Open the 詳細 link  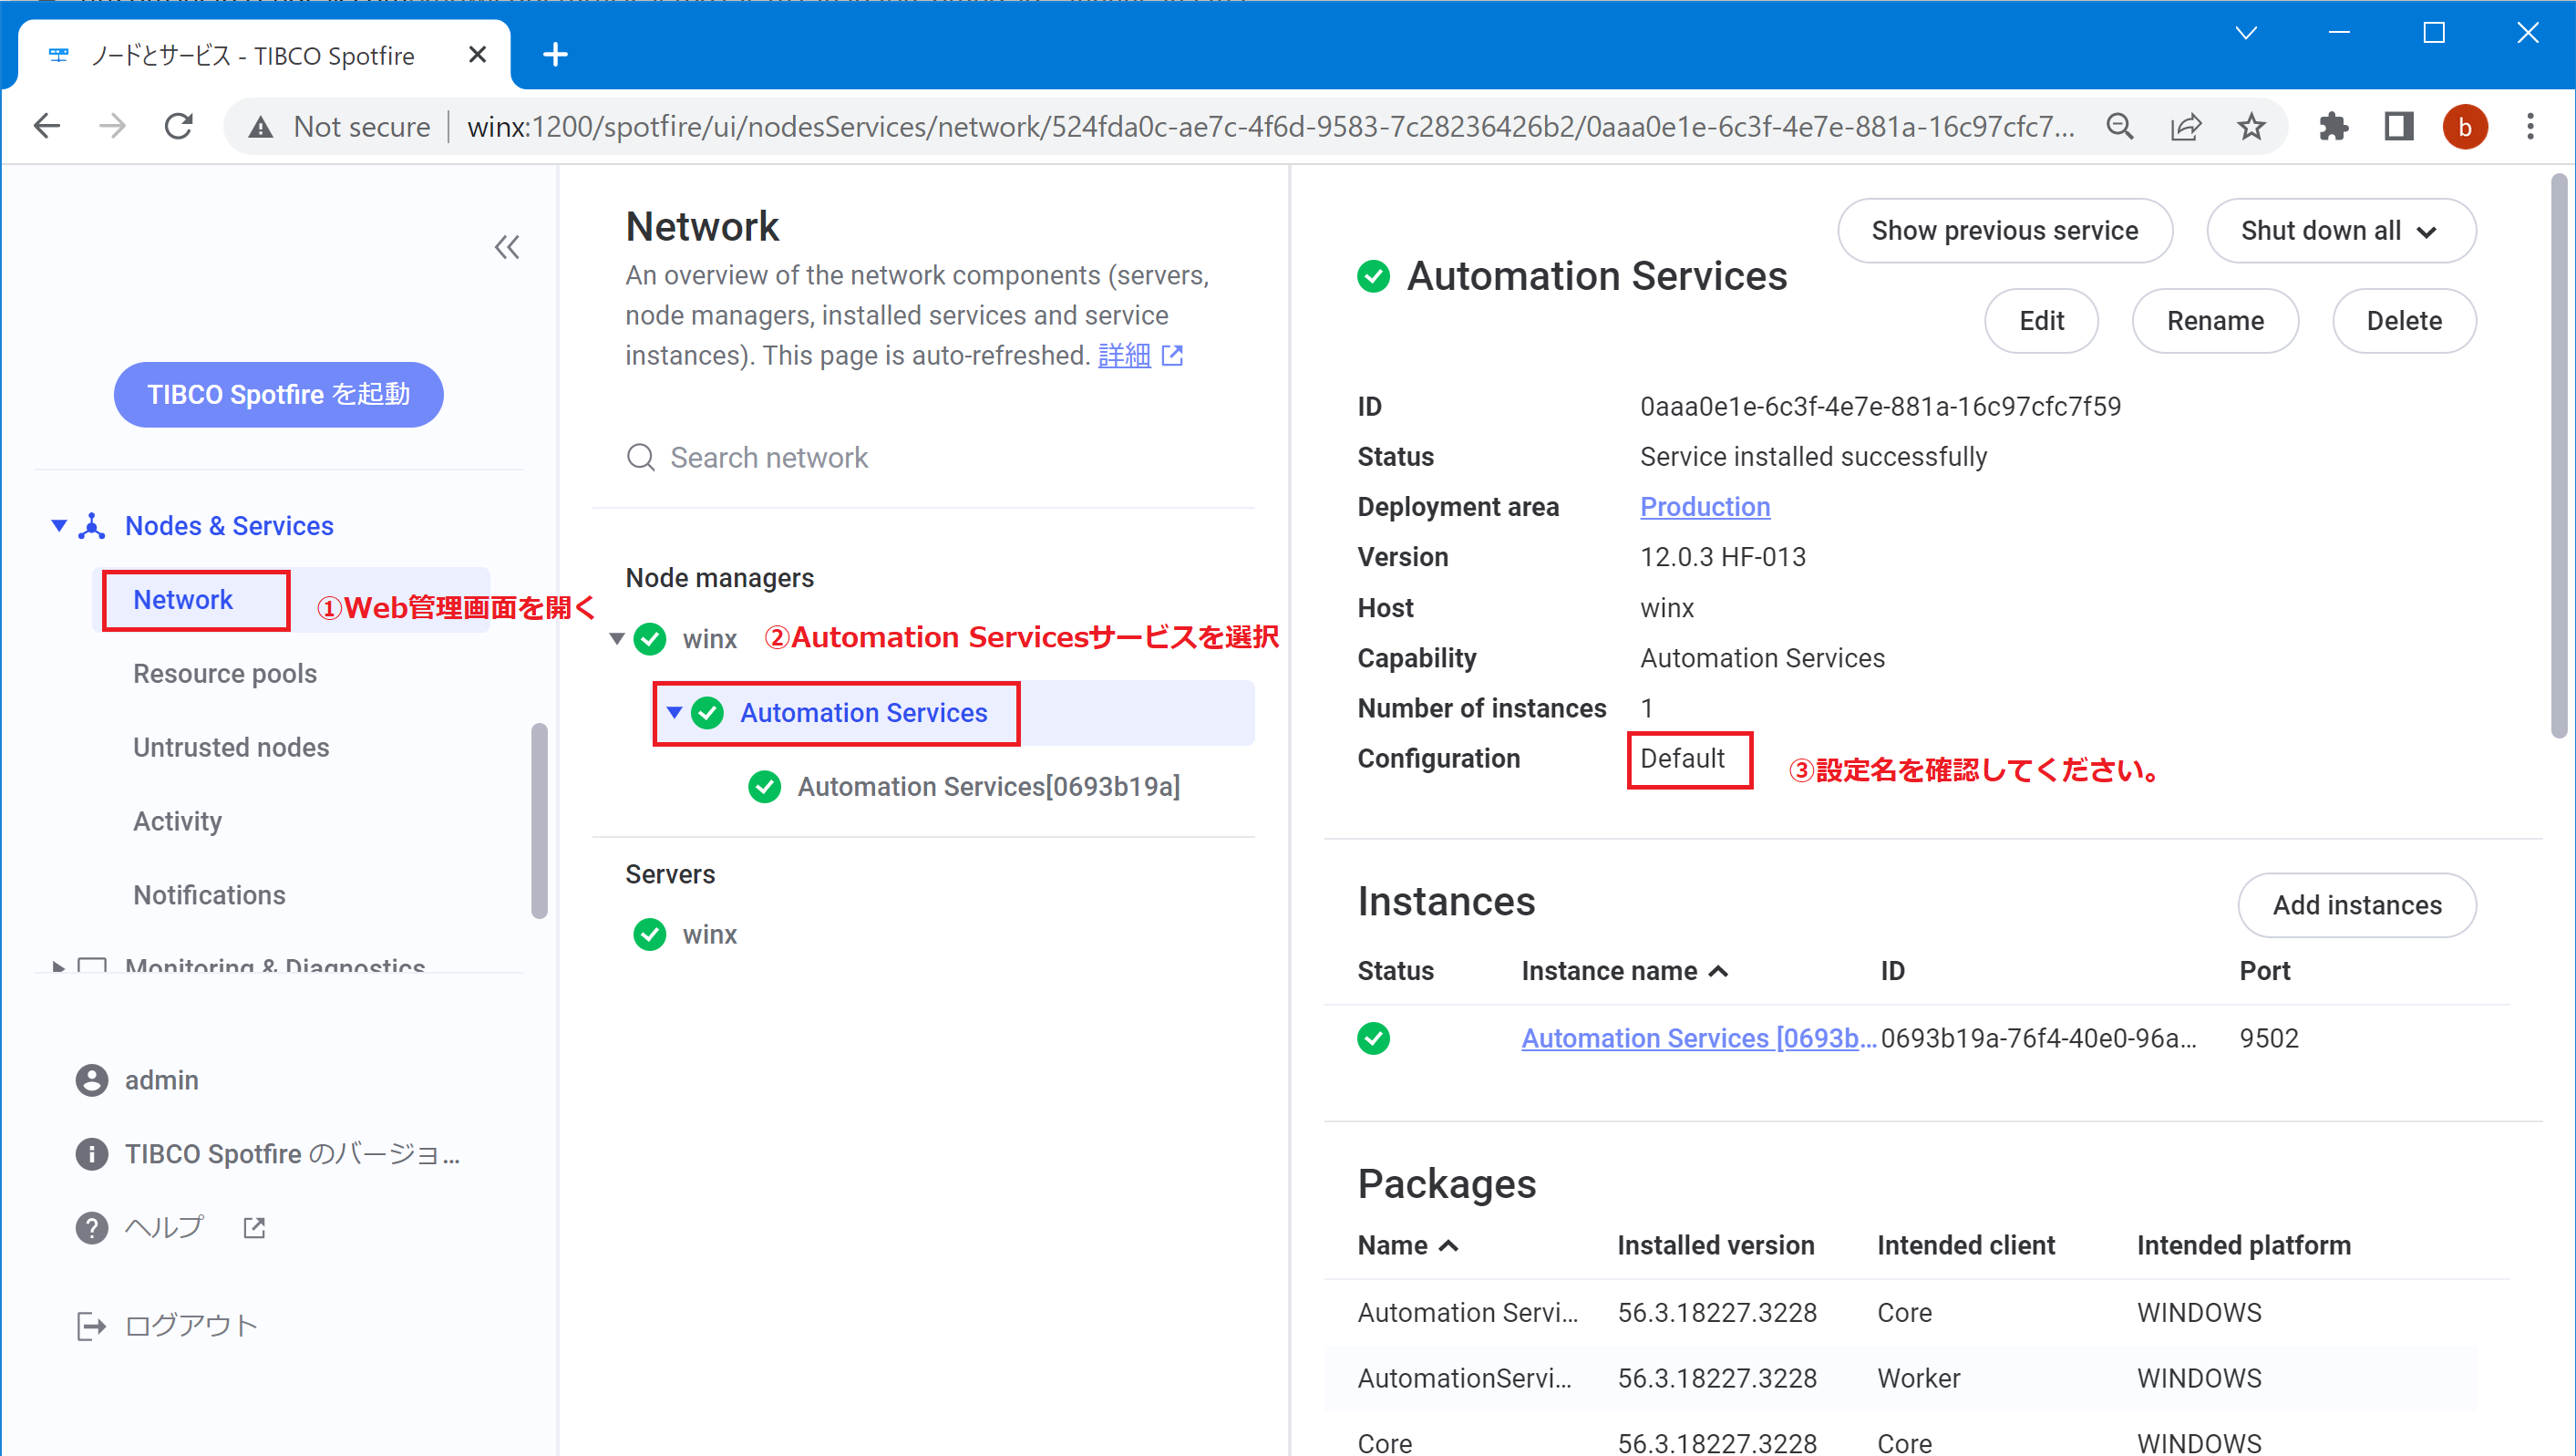pos(1124,355)
